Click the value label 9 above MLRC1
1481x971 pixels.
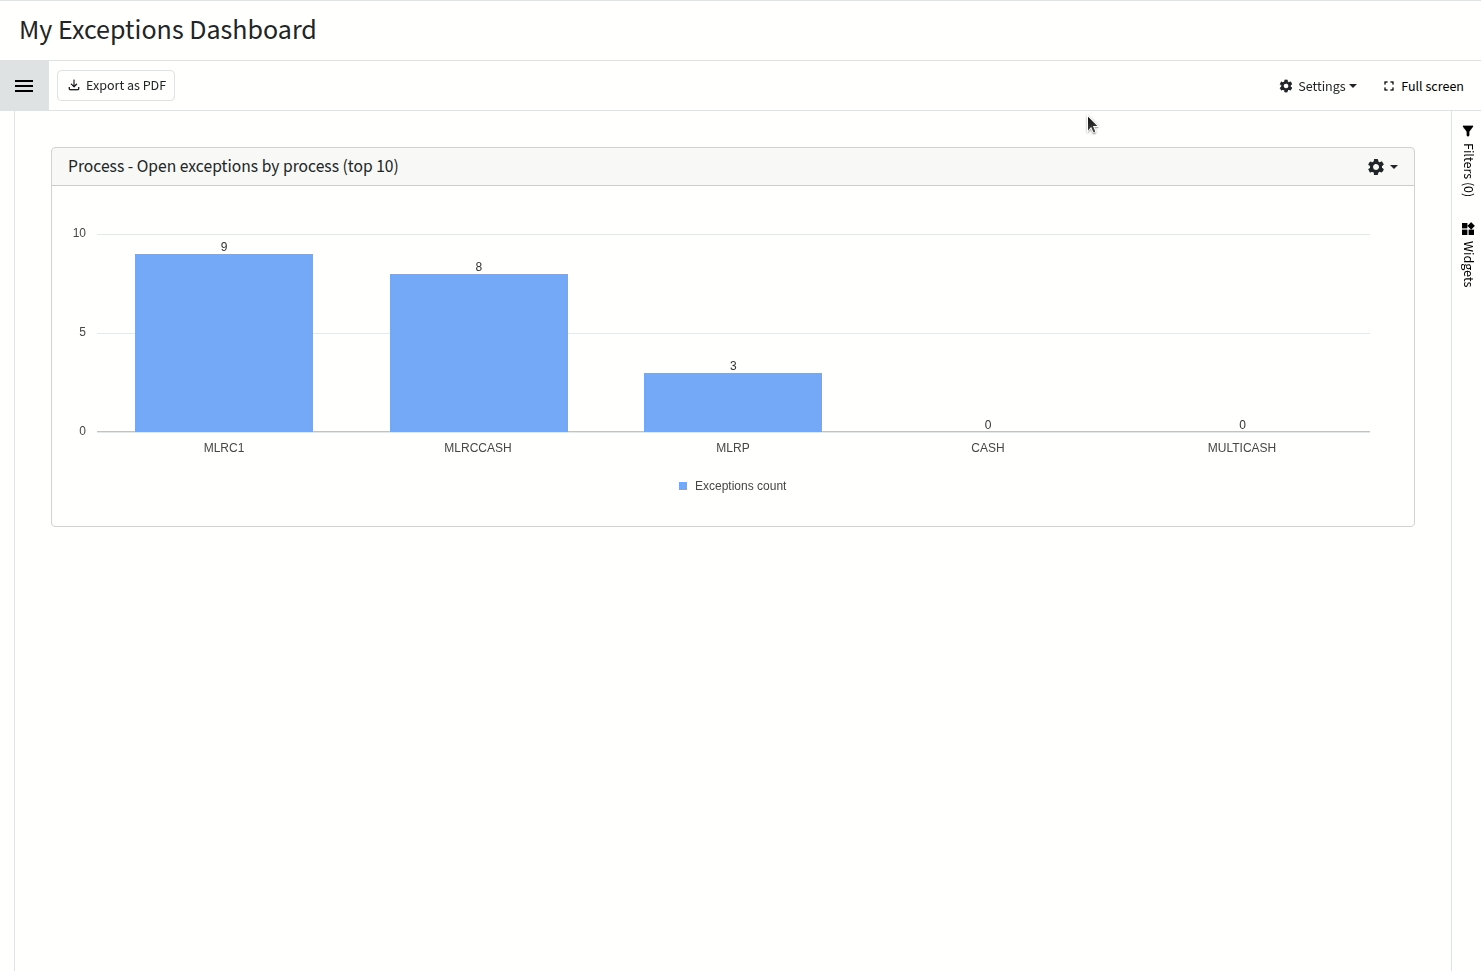[224, 247]
